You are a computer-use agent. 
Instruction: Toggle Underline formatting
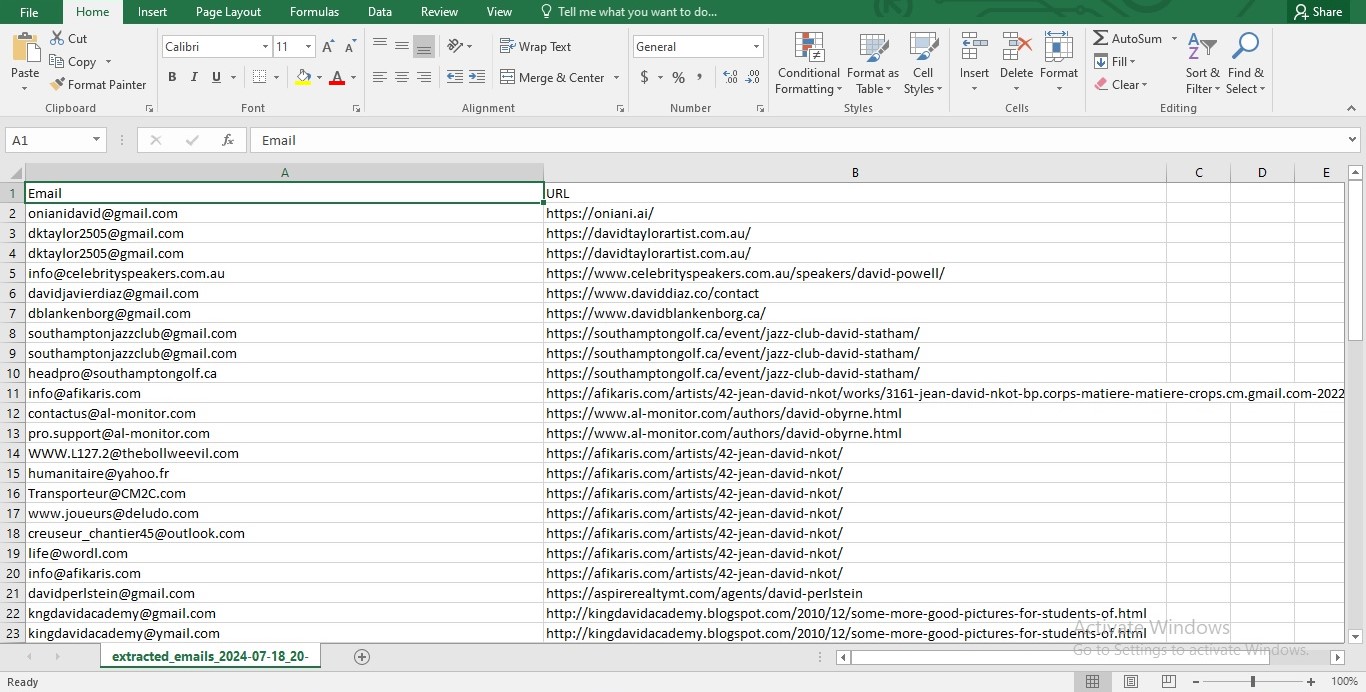216,77
